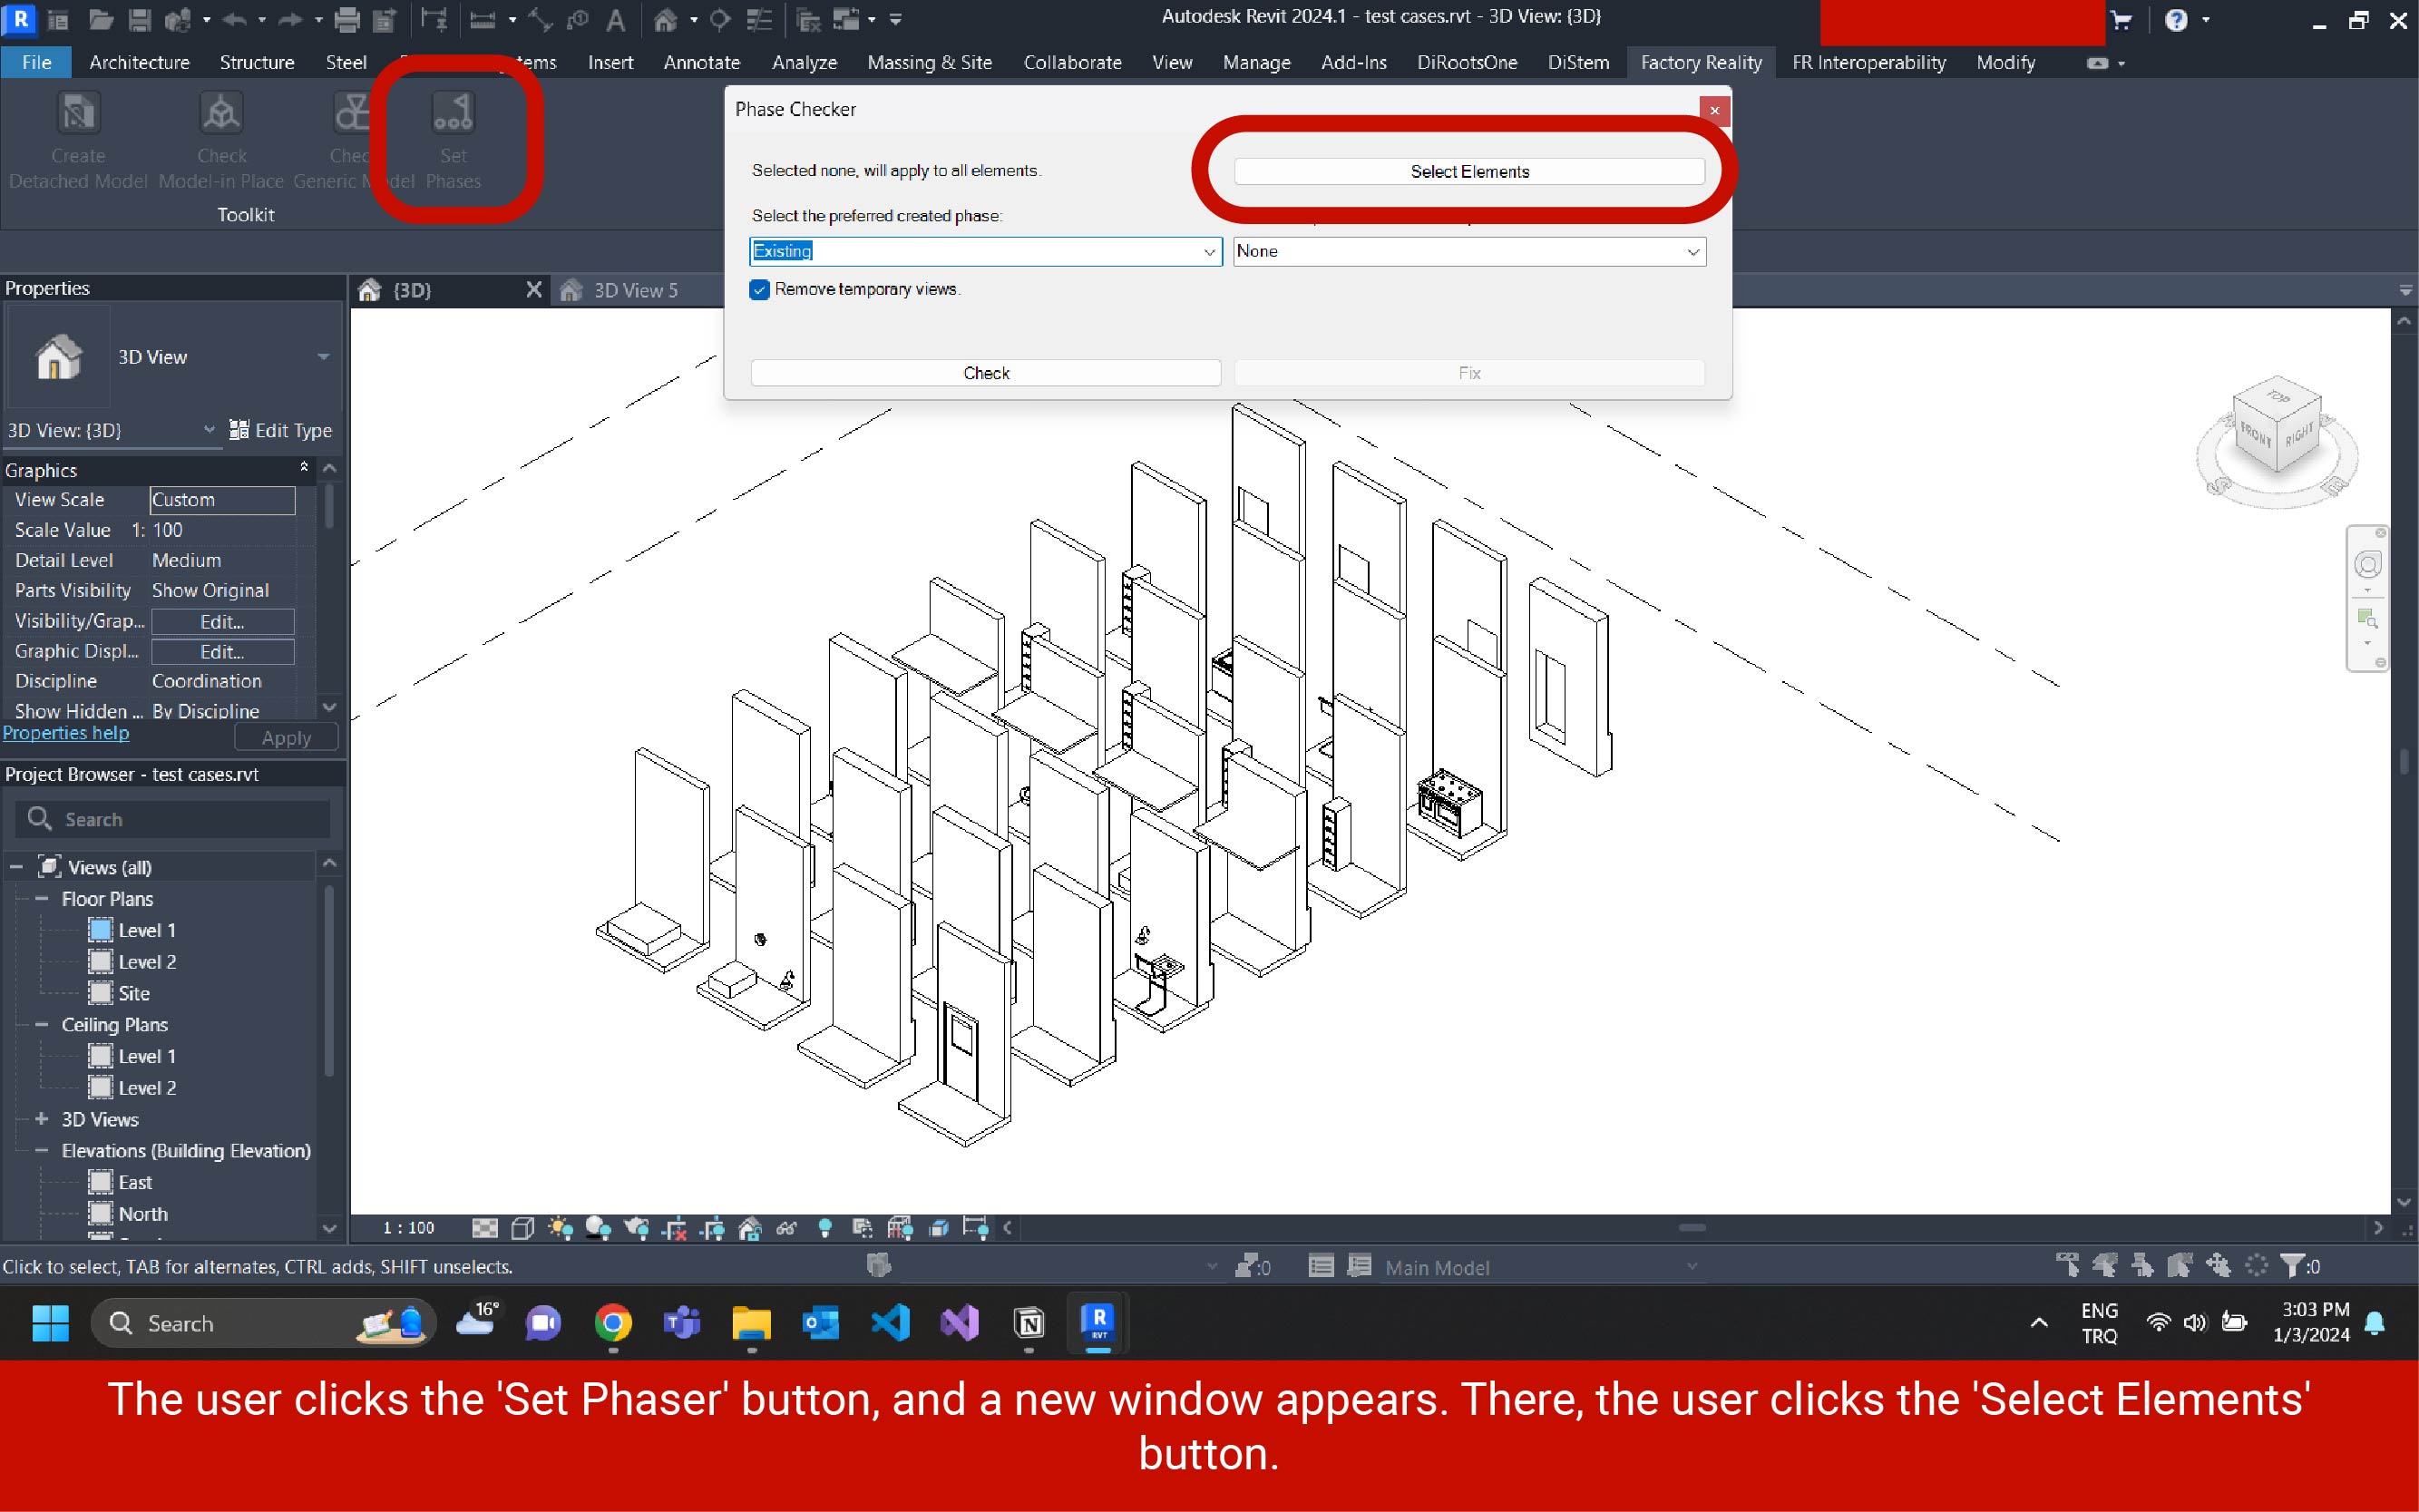Click the Visual Style cube icon

pyautogui.click(x=522, y=1228)
